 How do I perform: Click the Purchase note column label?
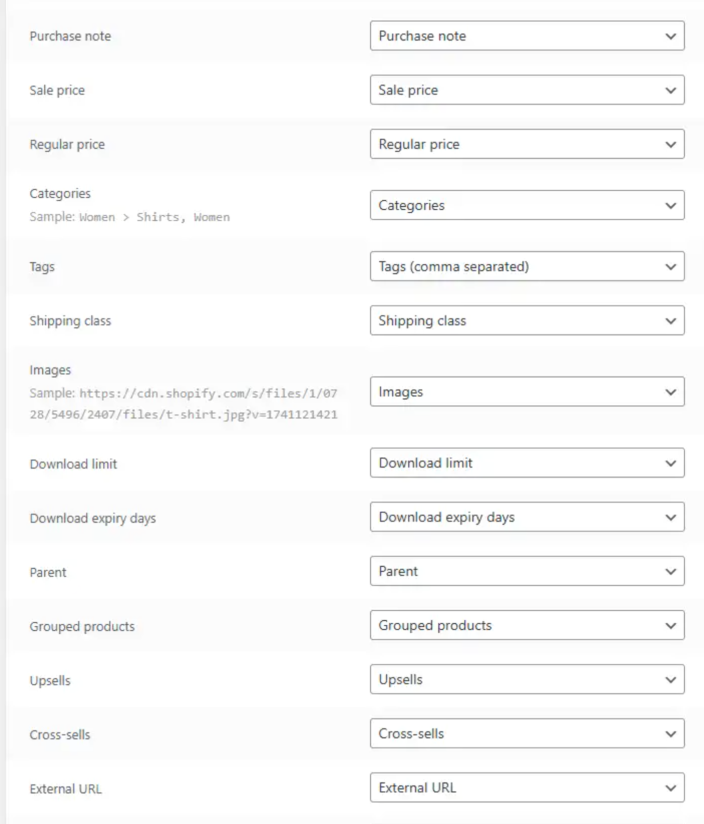[x=70, y=36]
